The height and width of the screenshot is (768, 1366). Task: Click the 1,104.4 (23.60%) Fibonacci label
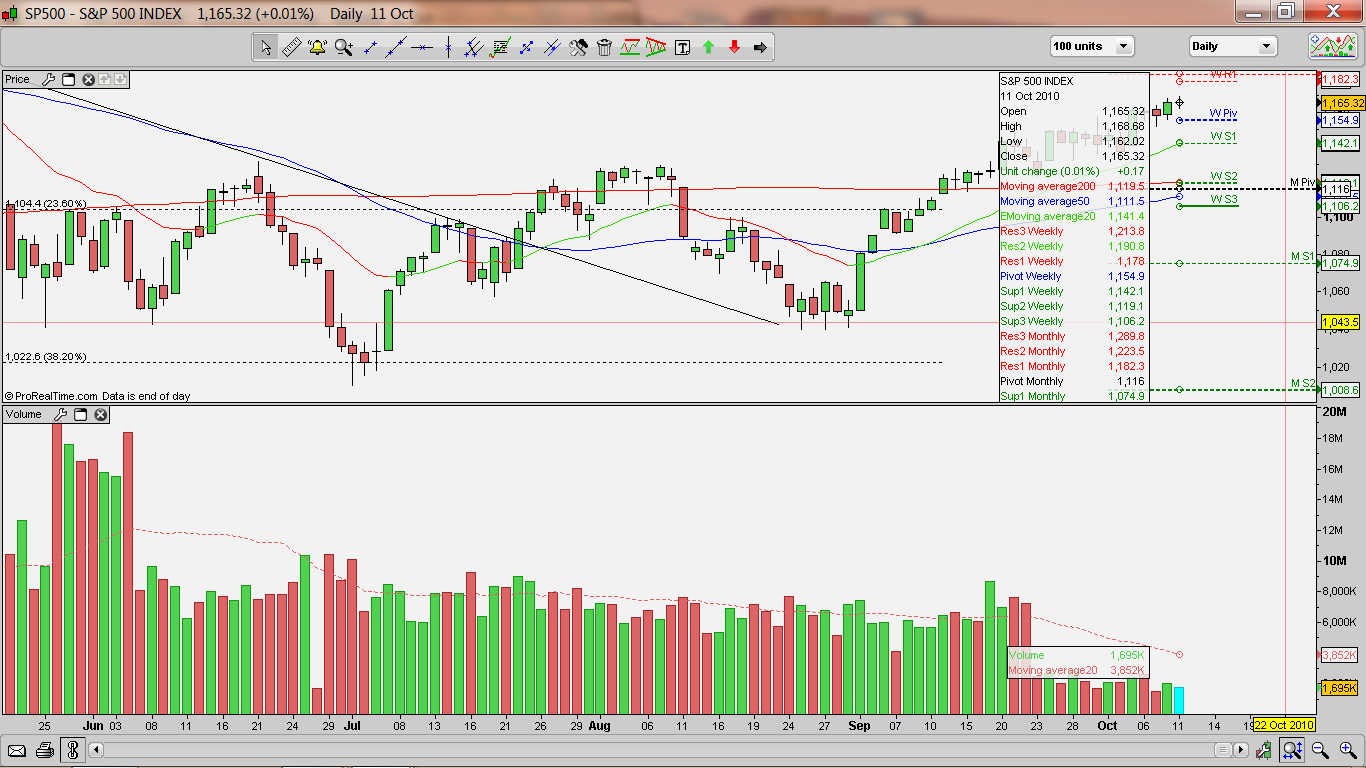[46, 204]
